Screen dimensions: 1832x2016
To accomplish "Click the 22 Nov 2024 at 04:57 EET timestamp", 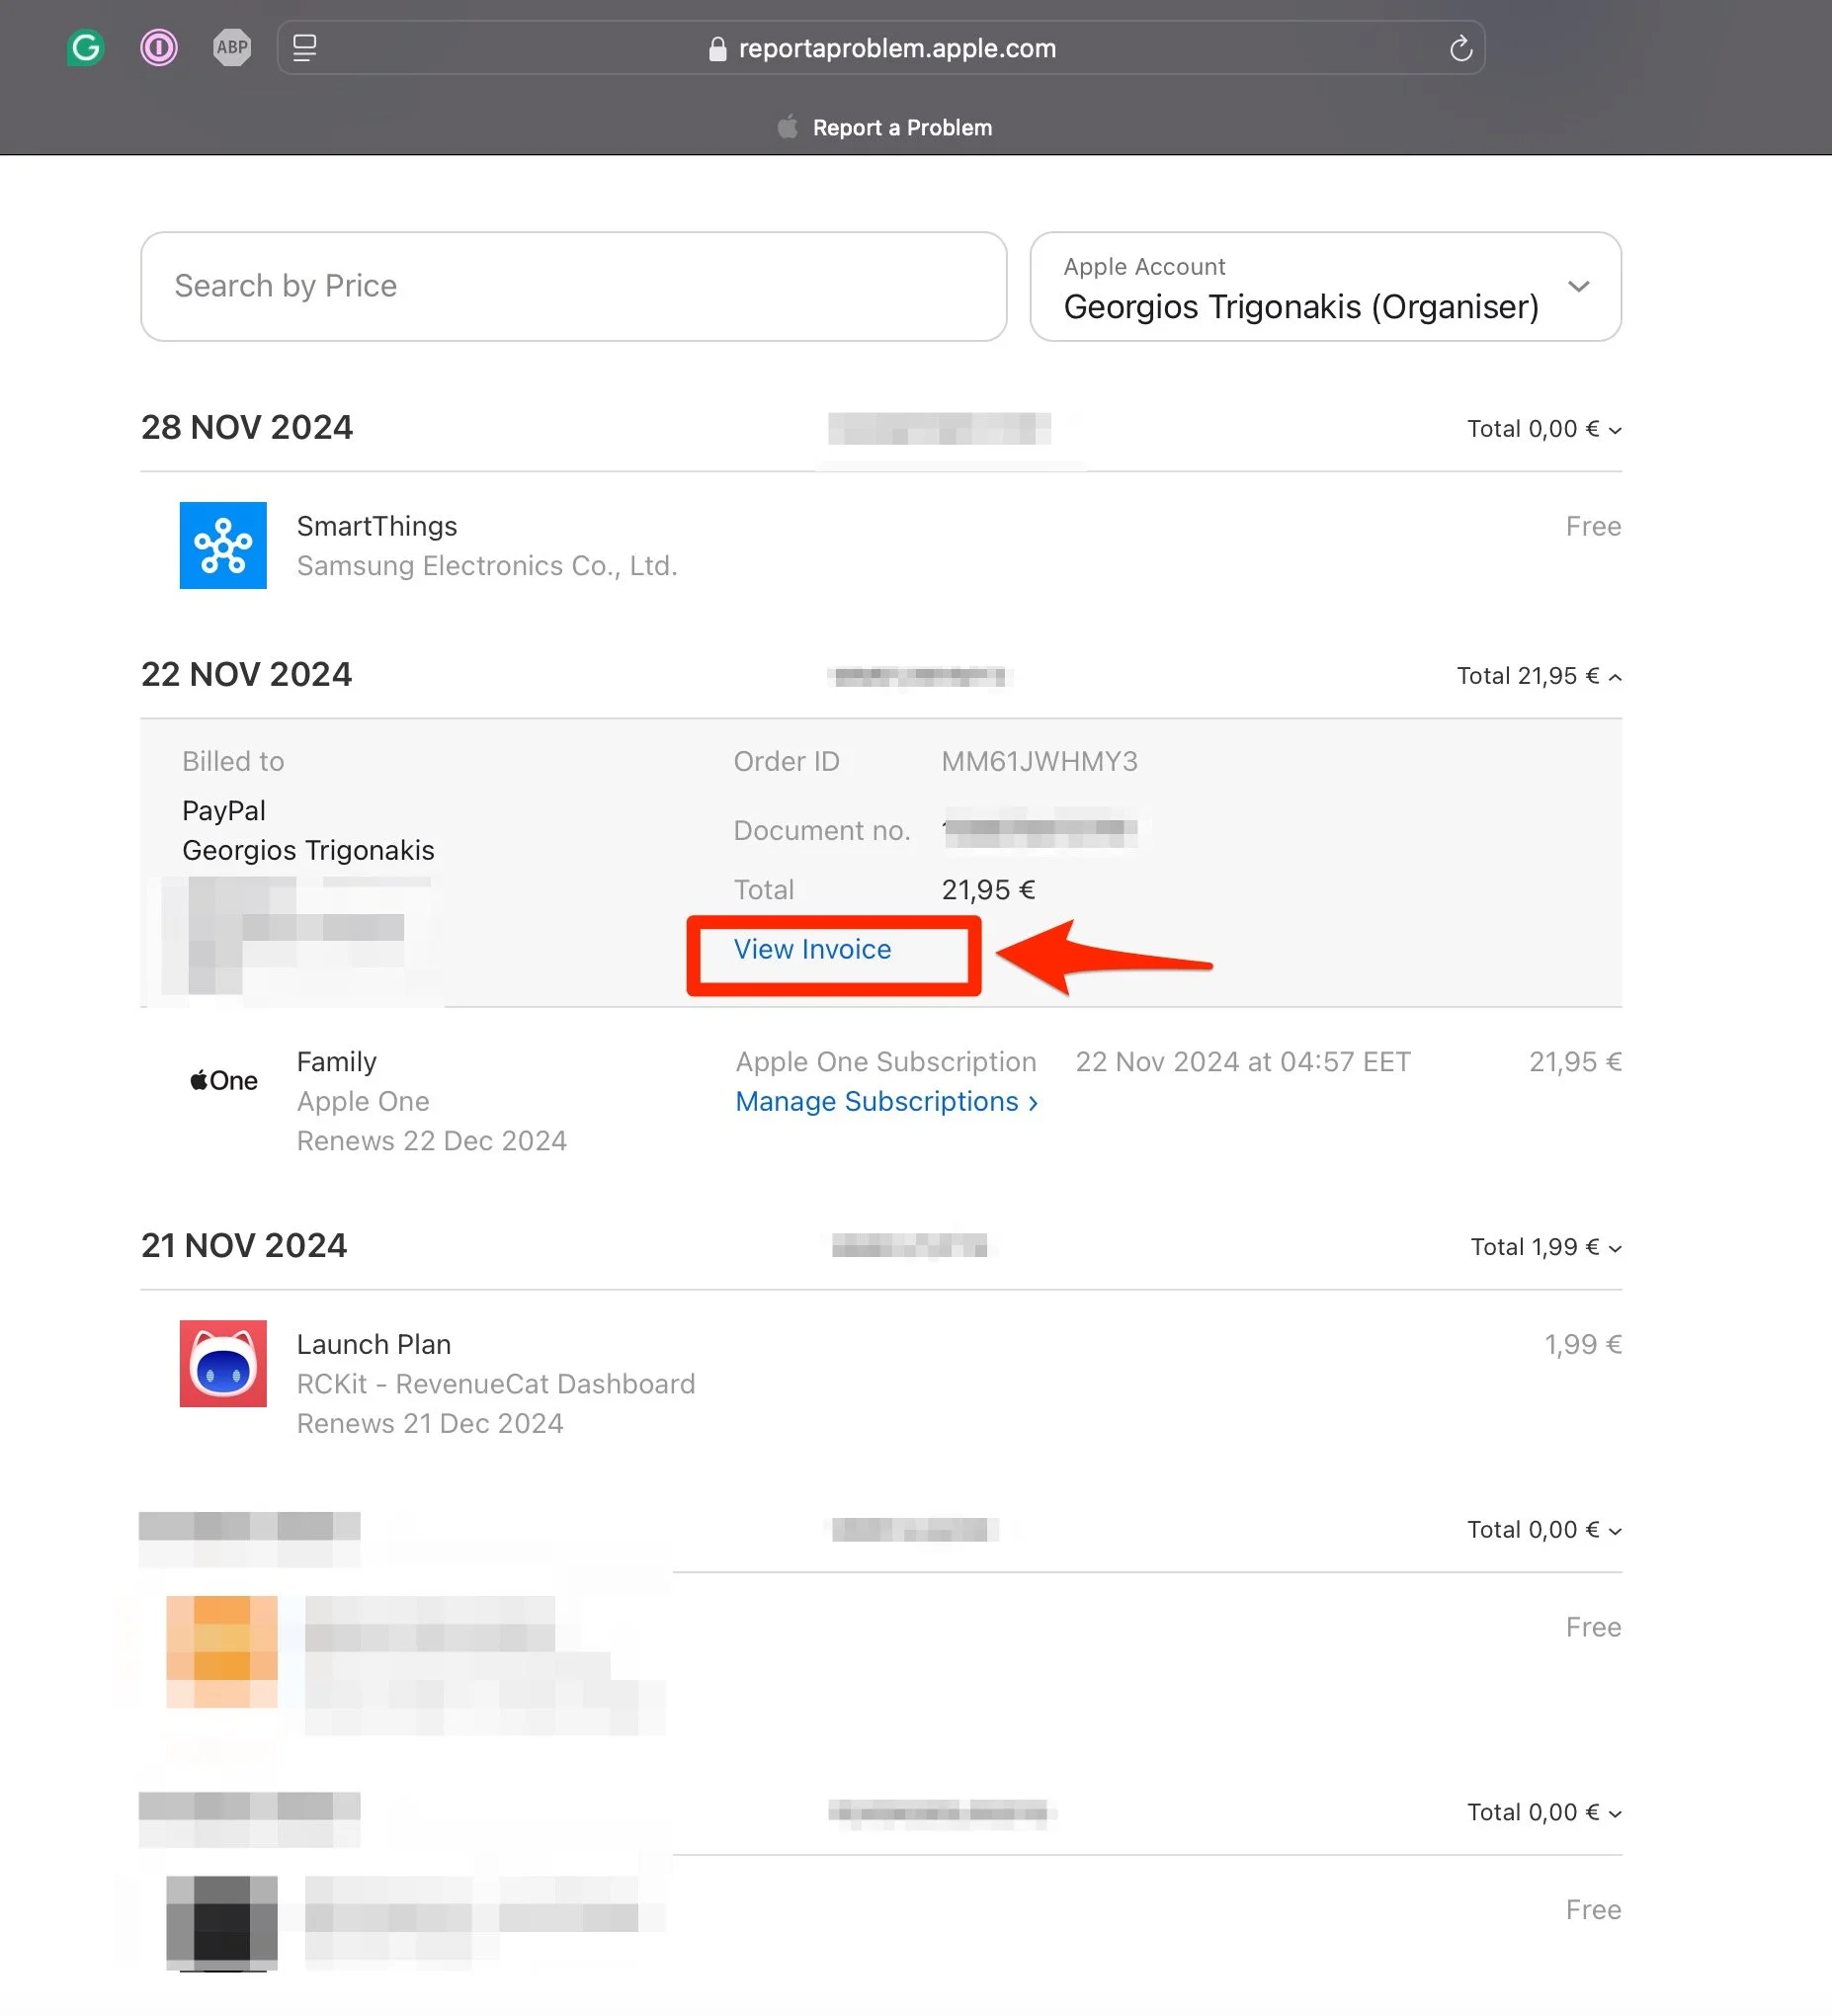I will pos(1243,1061).
